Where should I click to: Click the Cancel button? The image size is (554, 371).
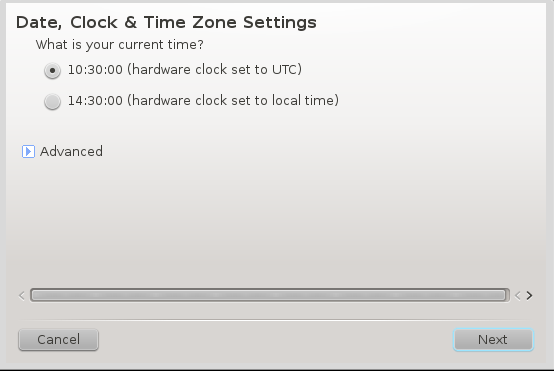(58, 340)
